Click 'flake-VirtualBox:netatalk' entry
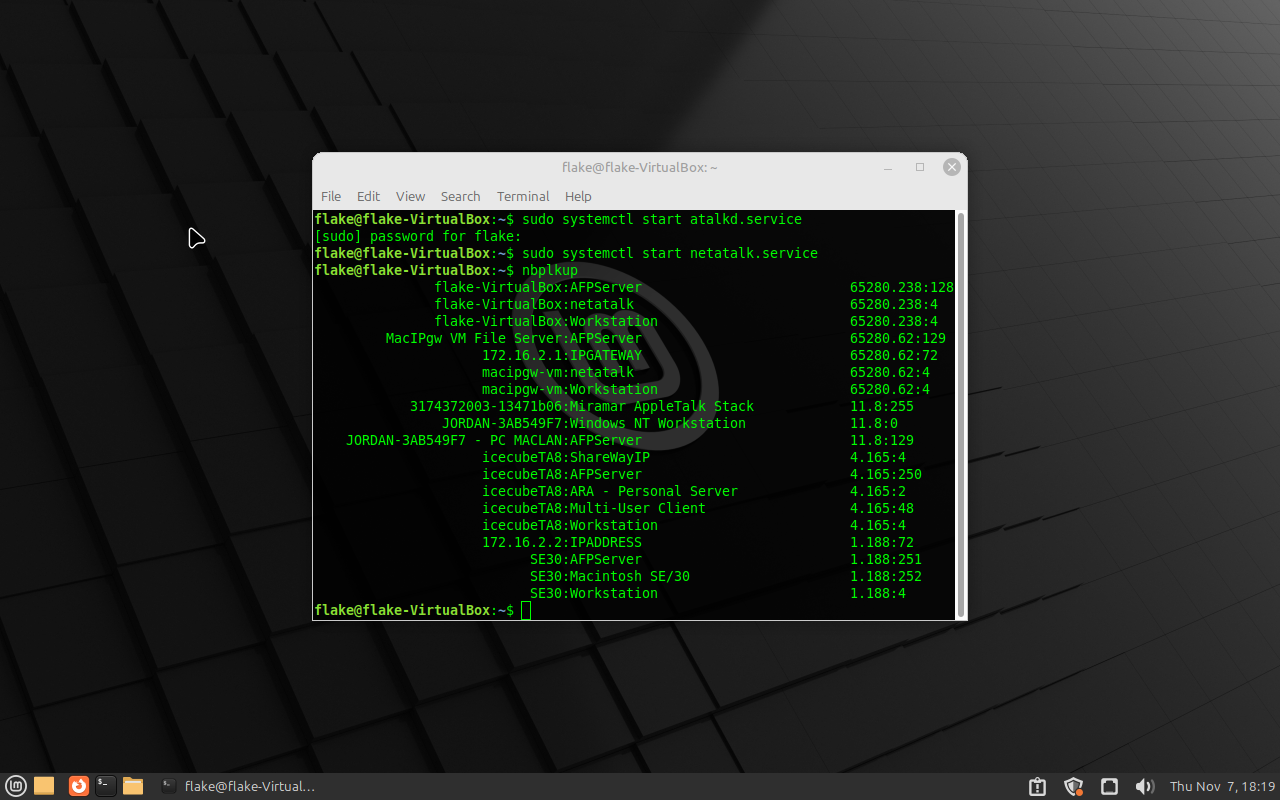The width and height of the screenshot is (1280, 800). (x=534, y=304)
